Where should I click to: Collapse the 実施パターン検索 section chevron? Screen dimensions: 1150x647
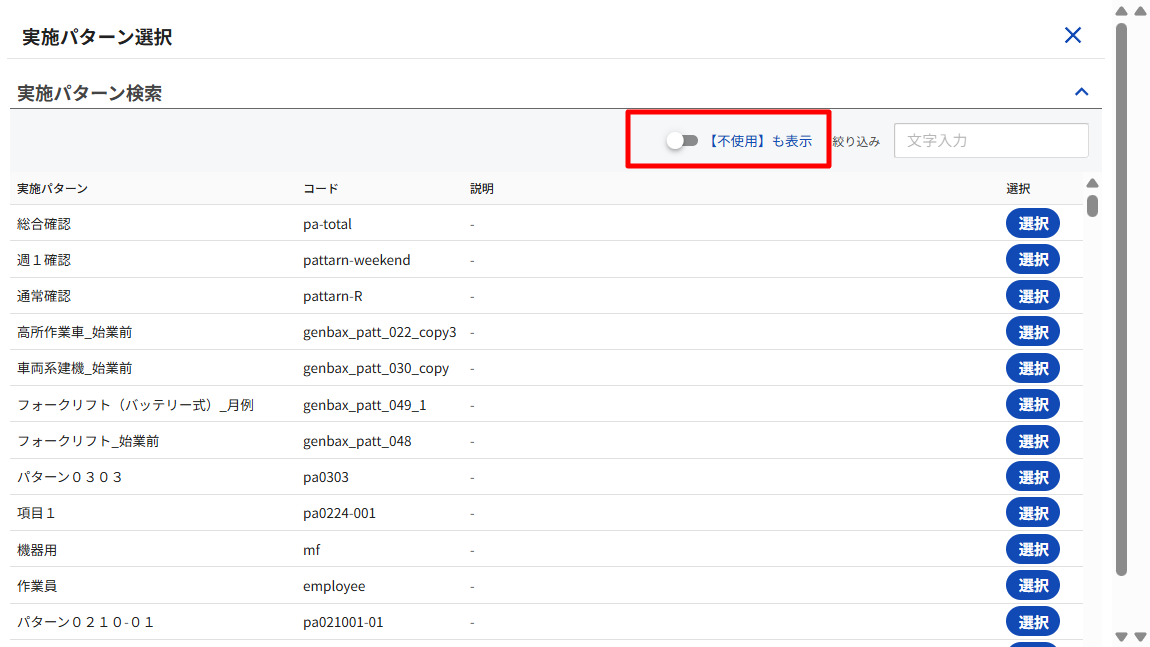(x=1081, y=92)
